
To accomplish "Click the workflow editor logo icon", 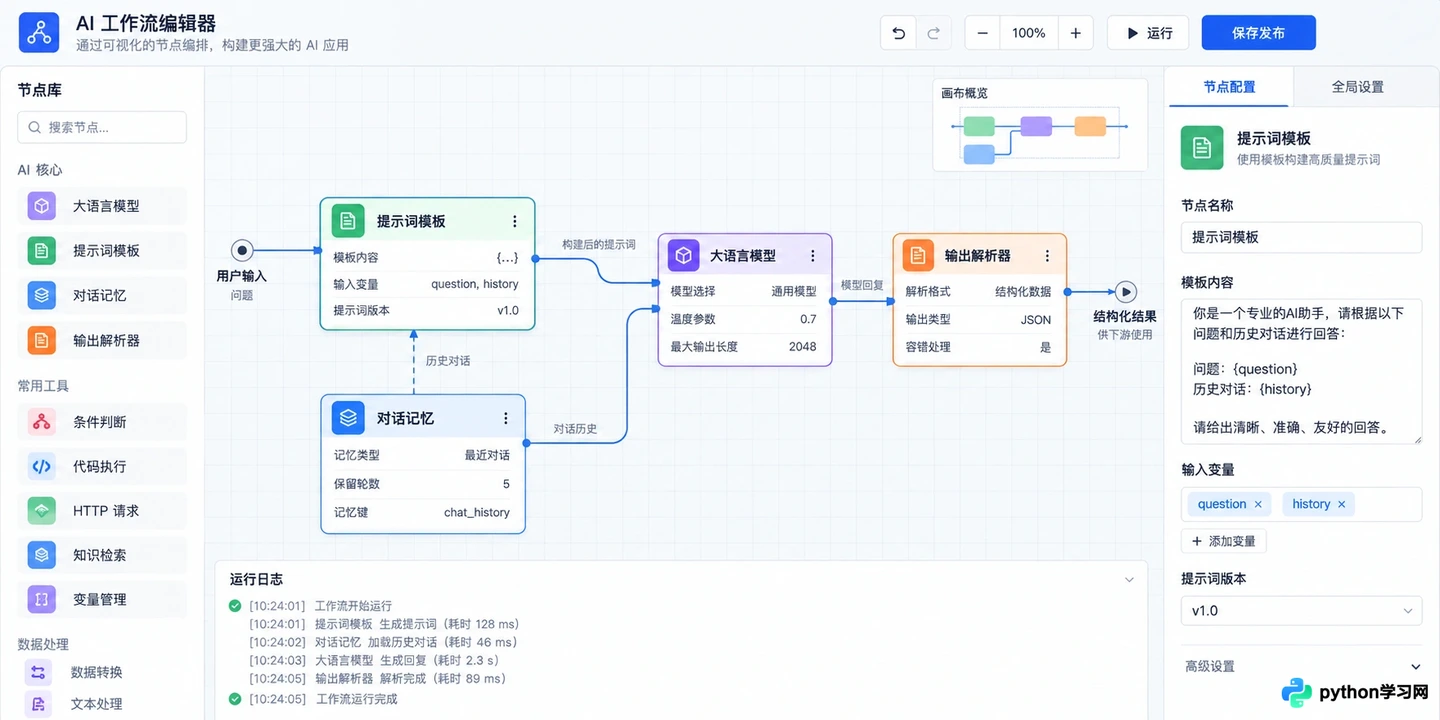I will coord(40,33).
